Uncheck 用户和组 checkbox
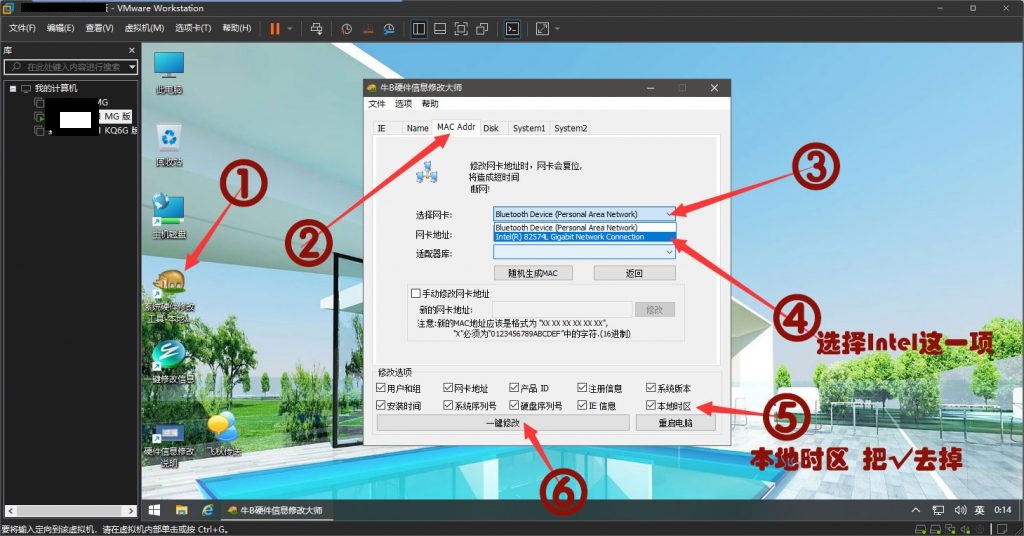 coord(381,388)
